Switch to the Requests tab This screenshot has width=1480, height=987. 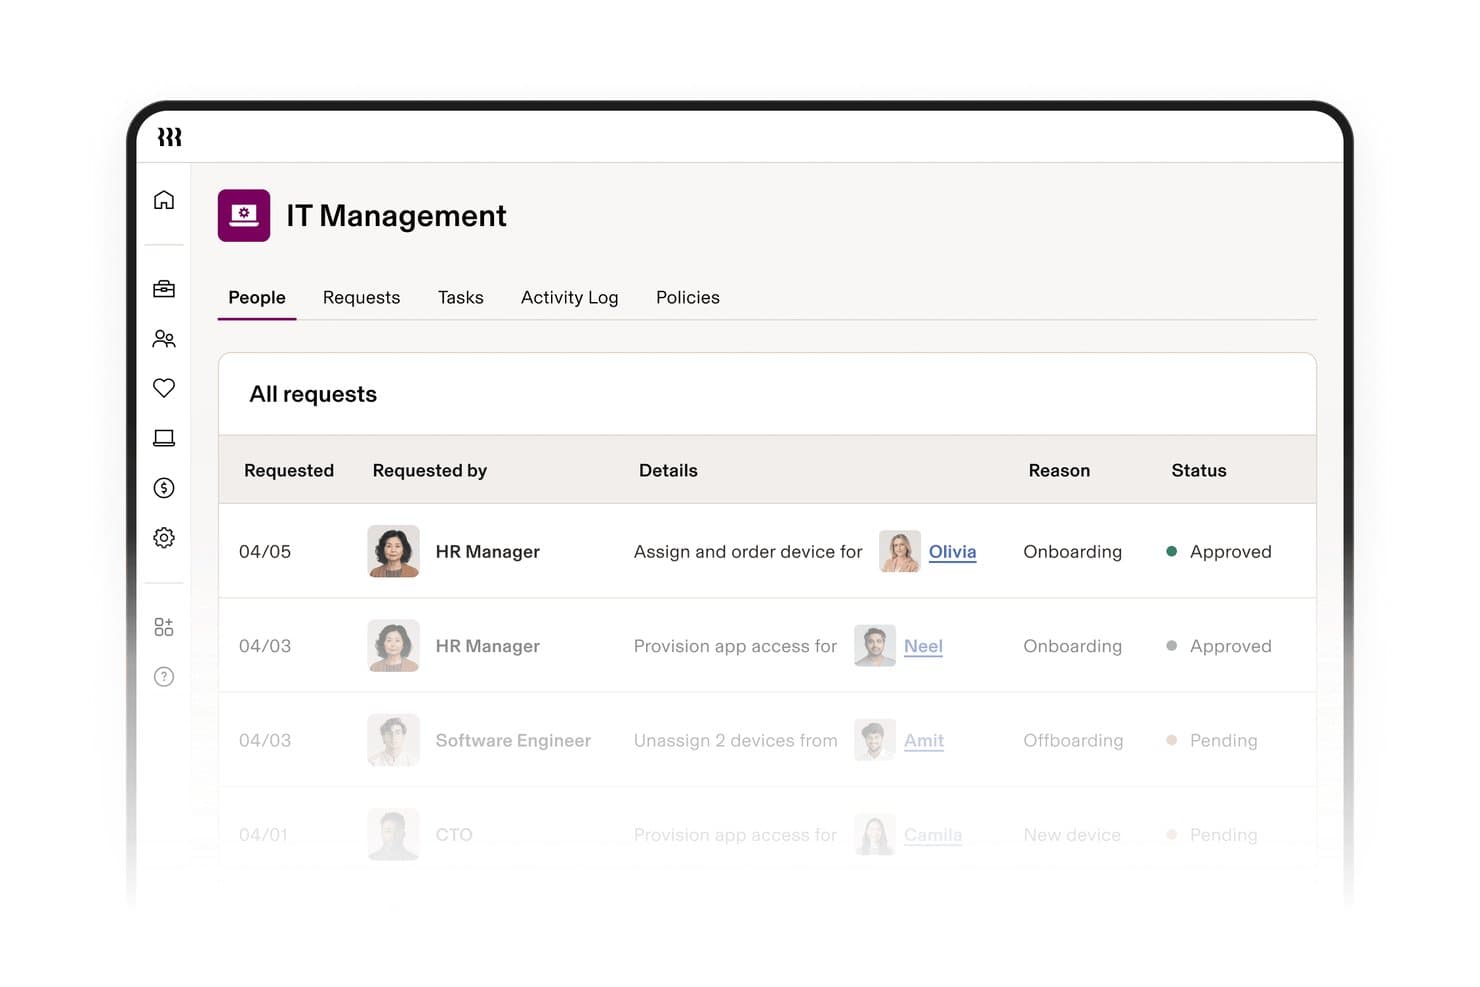point(361,297)
